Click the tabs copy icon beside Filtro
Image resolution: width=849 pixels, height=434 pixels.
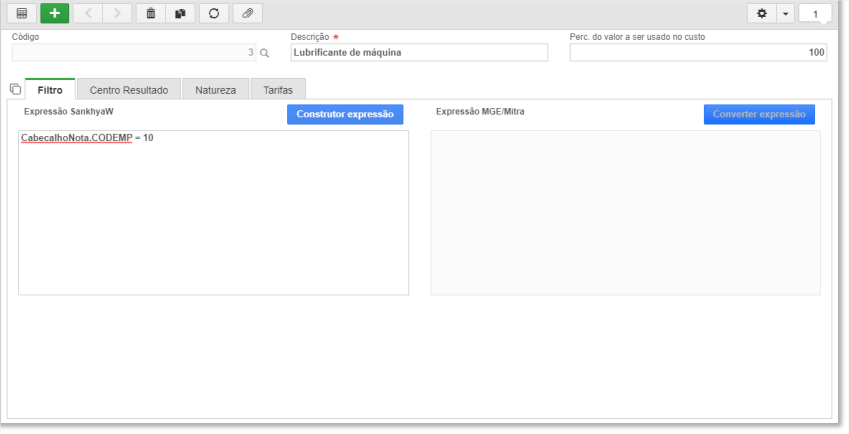[15, 89]
